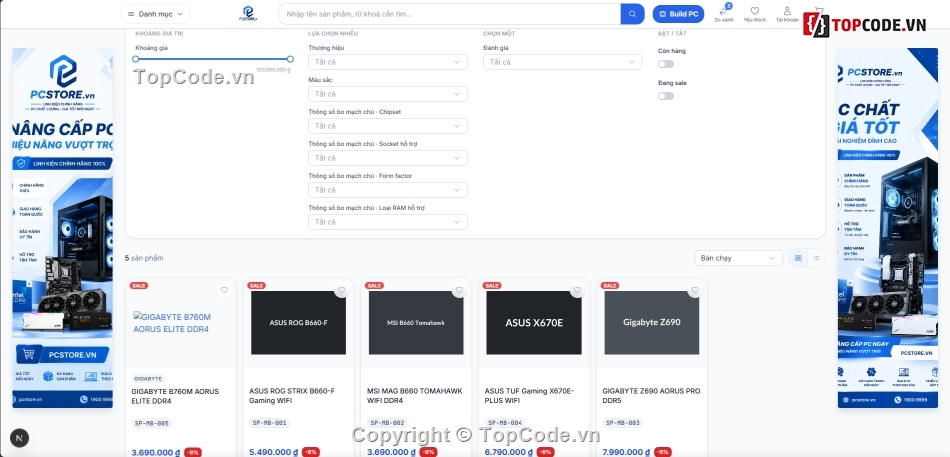The width and height of the screenshot is (950, 457).
Task: Open the So sánh compare icon
Action: [723, 14]
